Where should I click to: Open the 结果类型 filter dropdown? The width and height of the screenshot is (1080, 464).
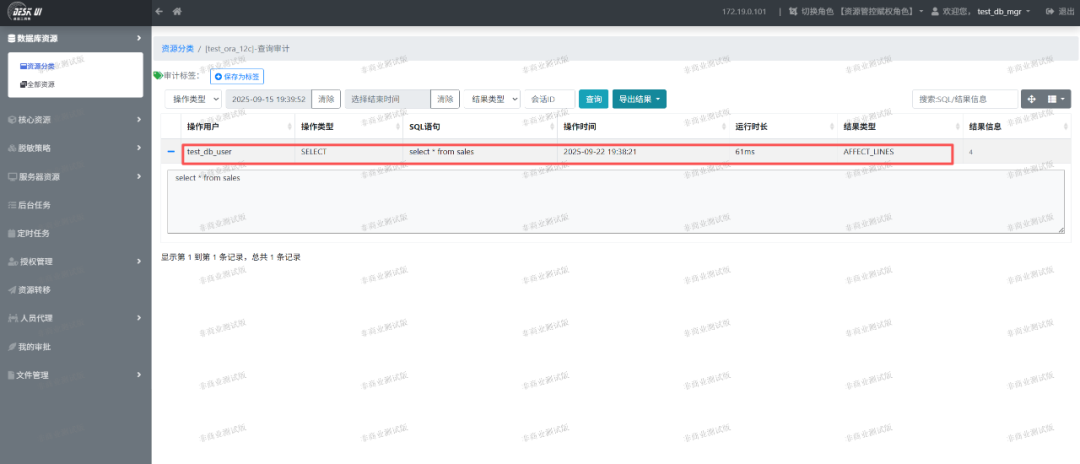tap(492, 99)
